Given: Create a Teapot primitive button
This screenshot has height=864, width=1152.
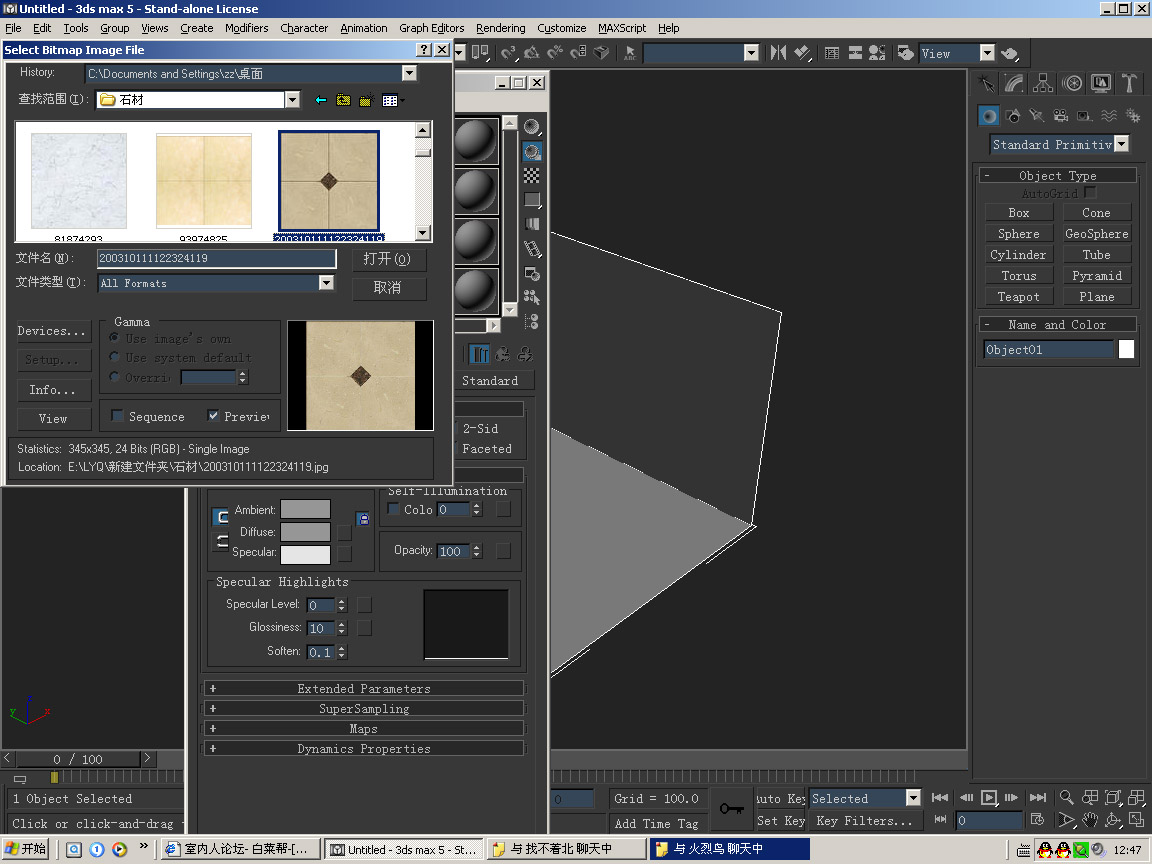Looking at the screenshot, I should [x=1018, y=297].
